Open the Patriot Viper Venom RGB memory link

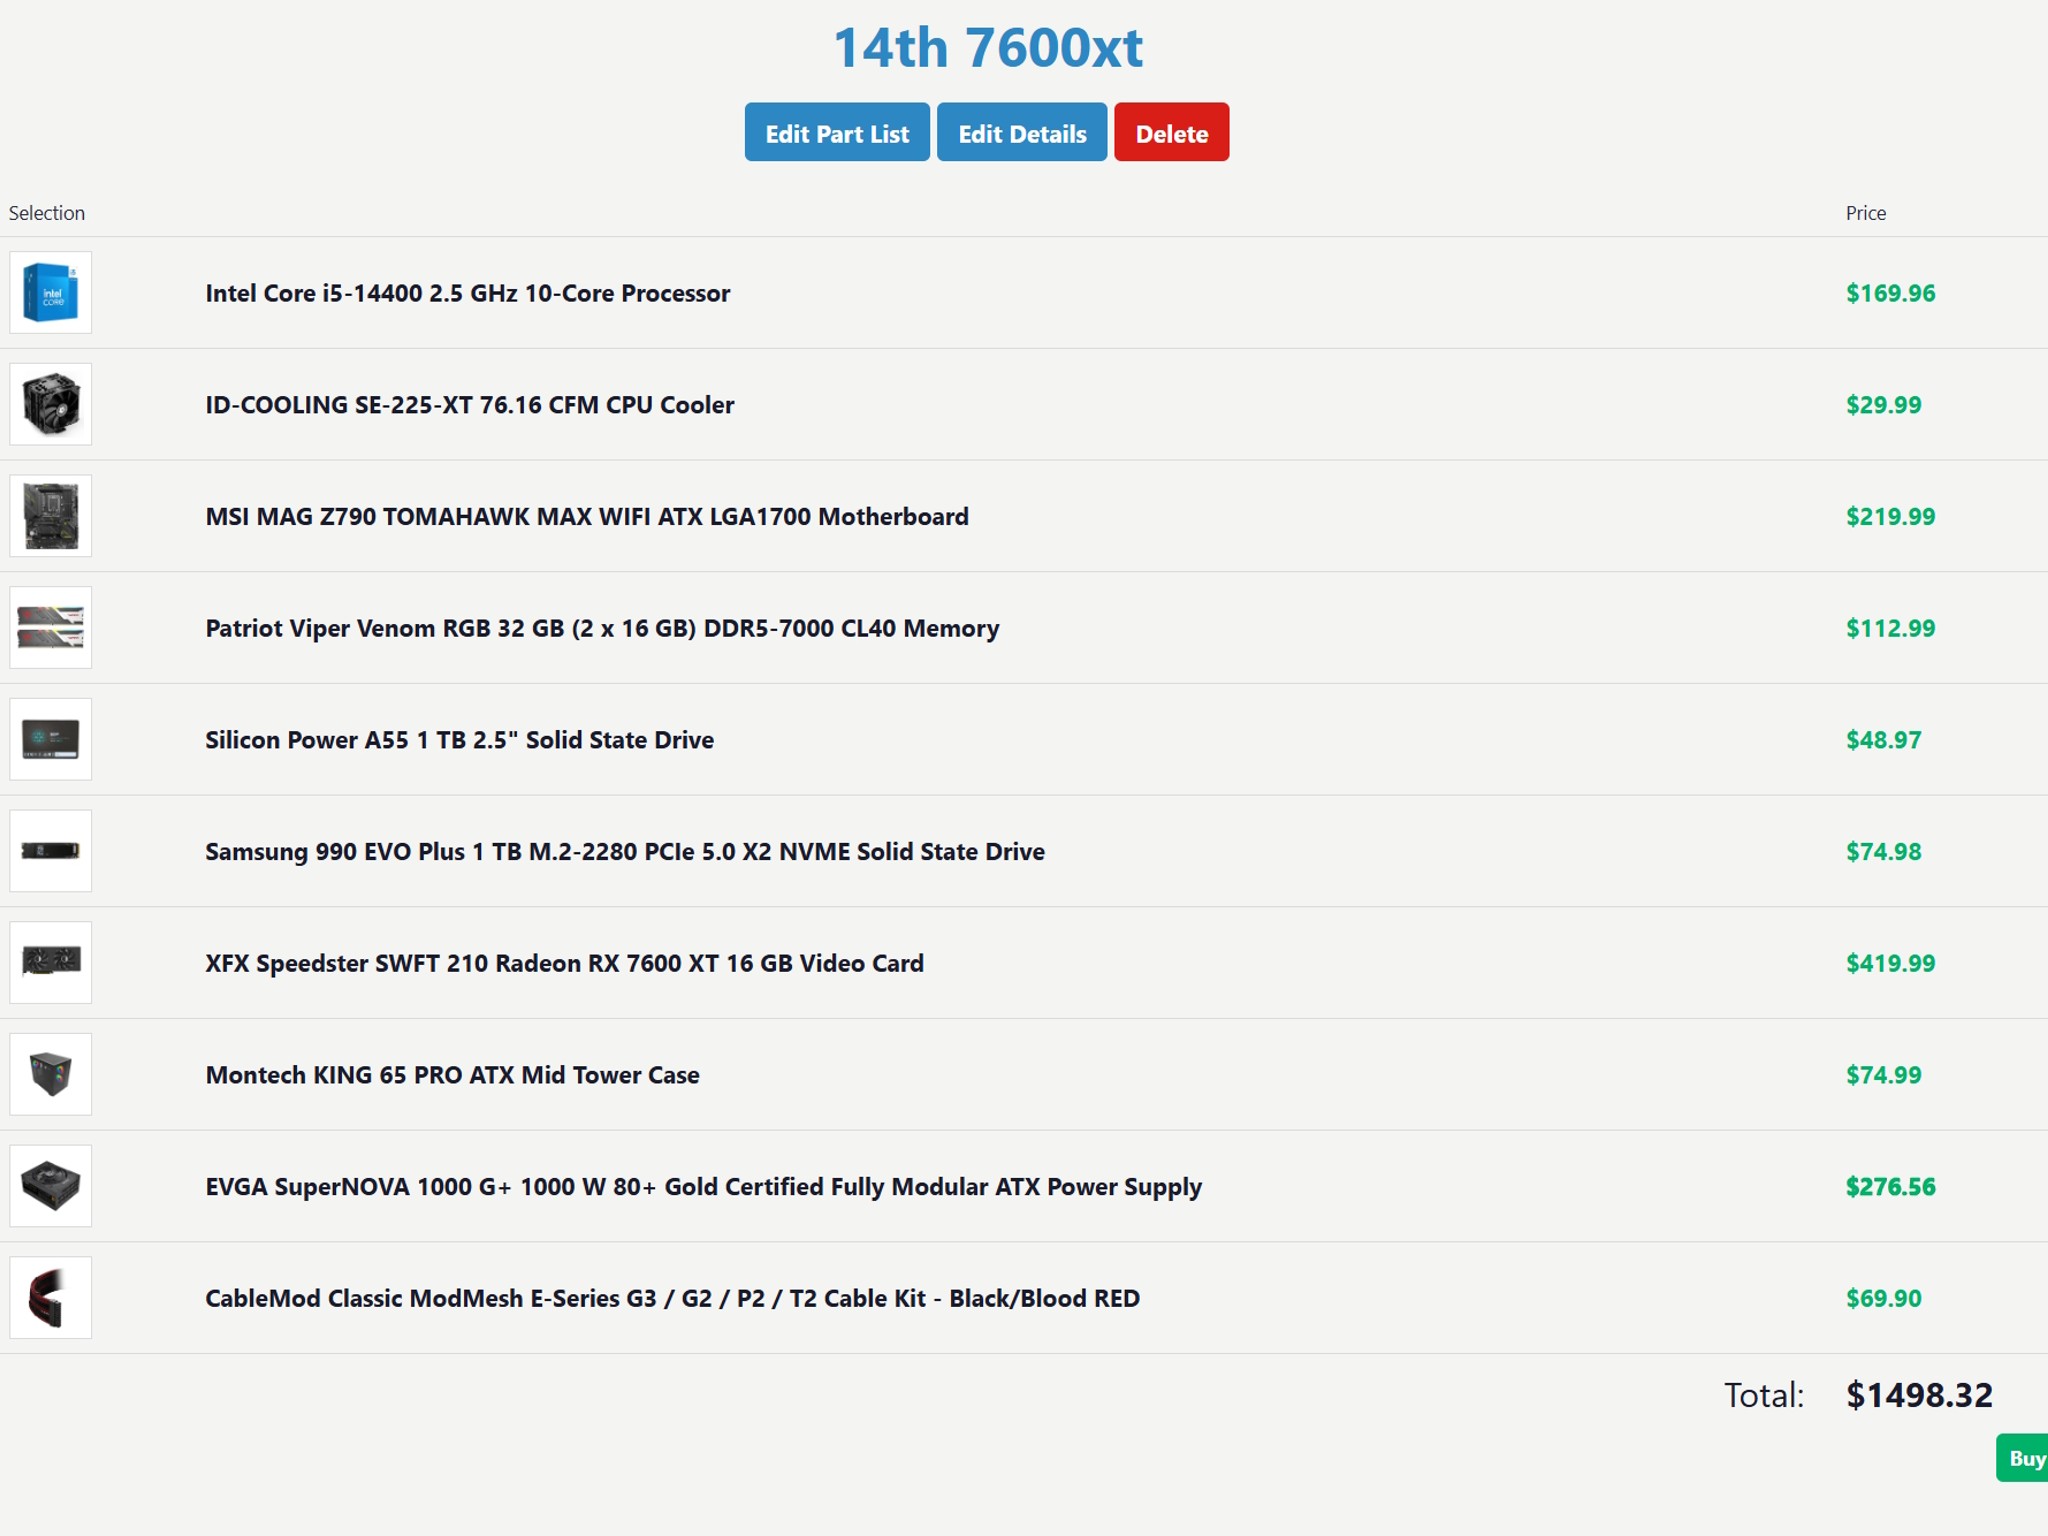(x=601, y=629)
